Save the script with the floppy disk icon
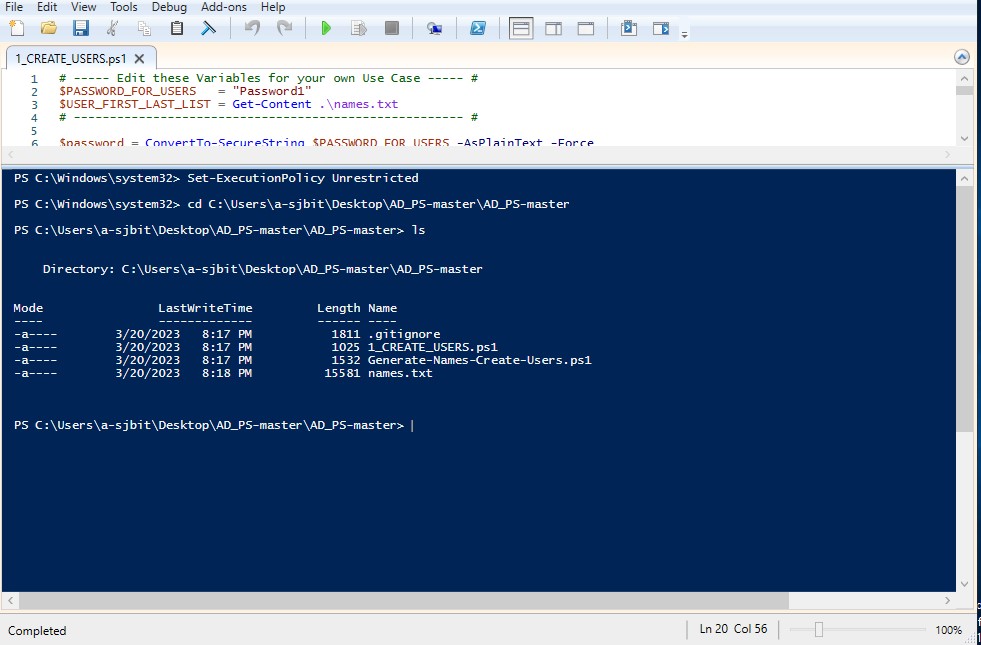This screenshot has width=981, height=645. 81,28
